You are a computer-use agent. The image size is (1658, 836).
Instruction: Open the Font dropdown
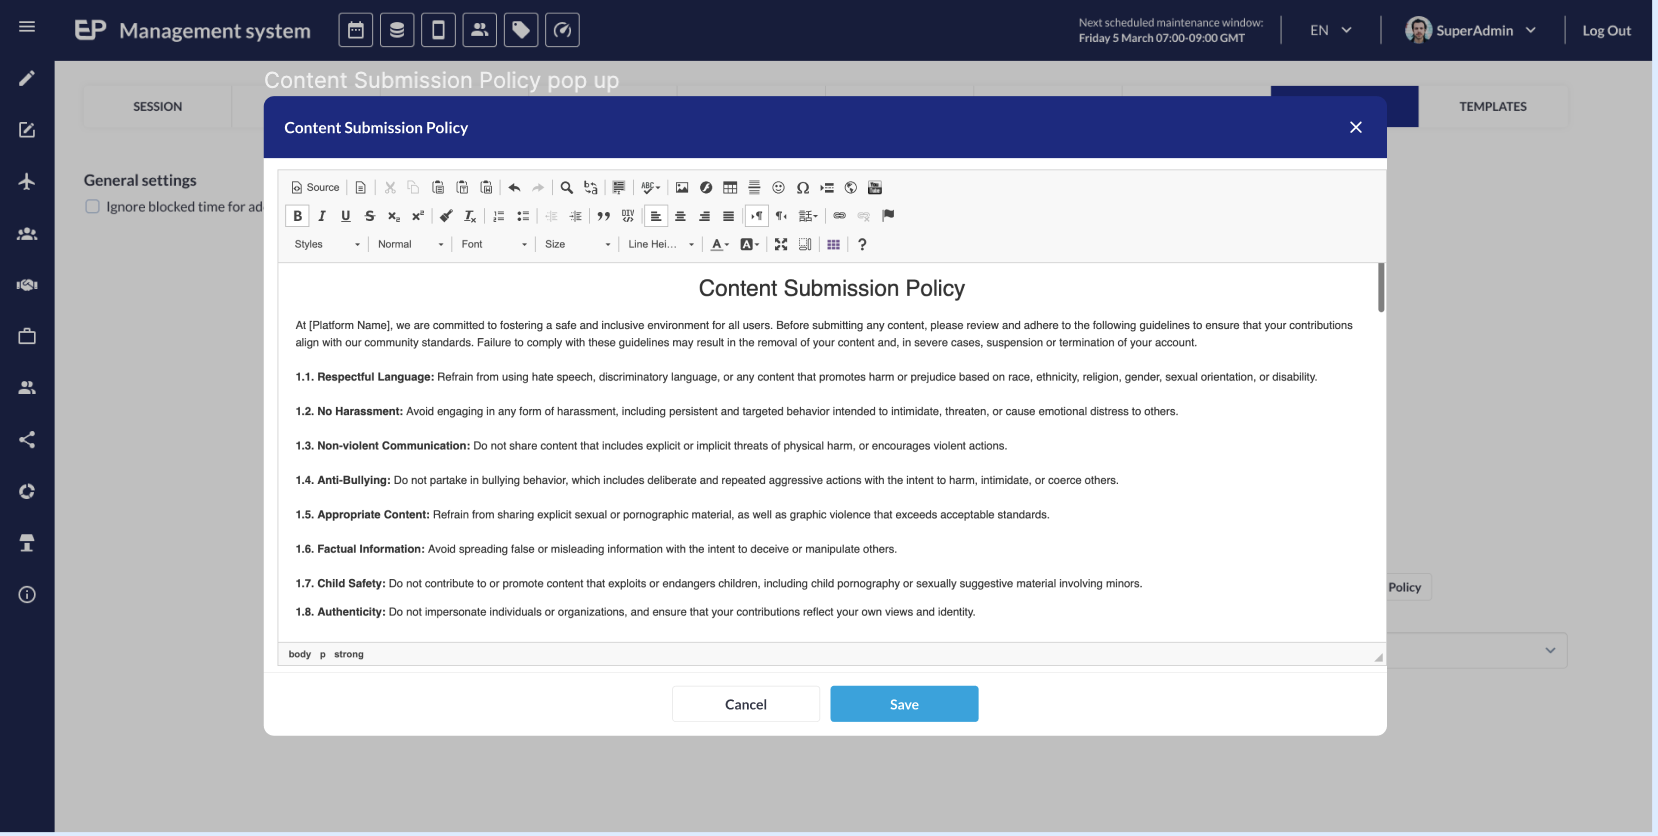tap(494, 244)
